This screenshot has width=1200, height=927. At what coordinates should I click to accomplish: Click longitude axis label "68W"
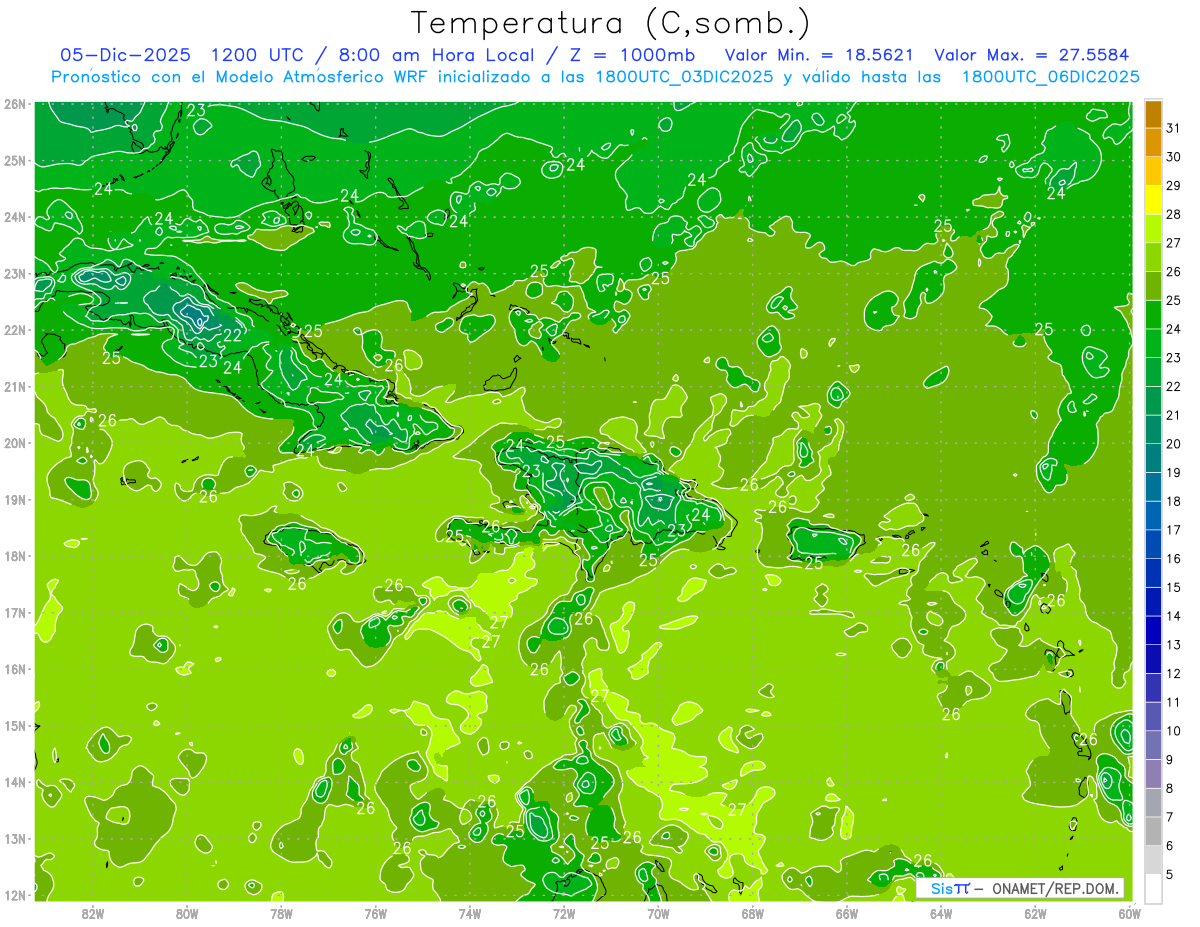[752, 913]
